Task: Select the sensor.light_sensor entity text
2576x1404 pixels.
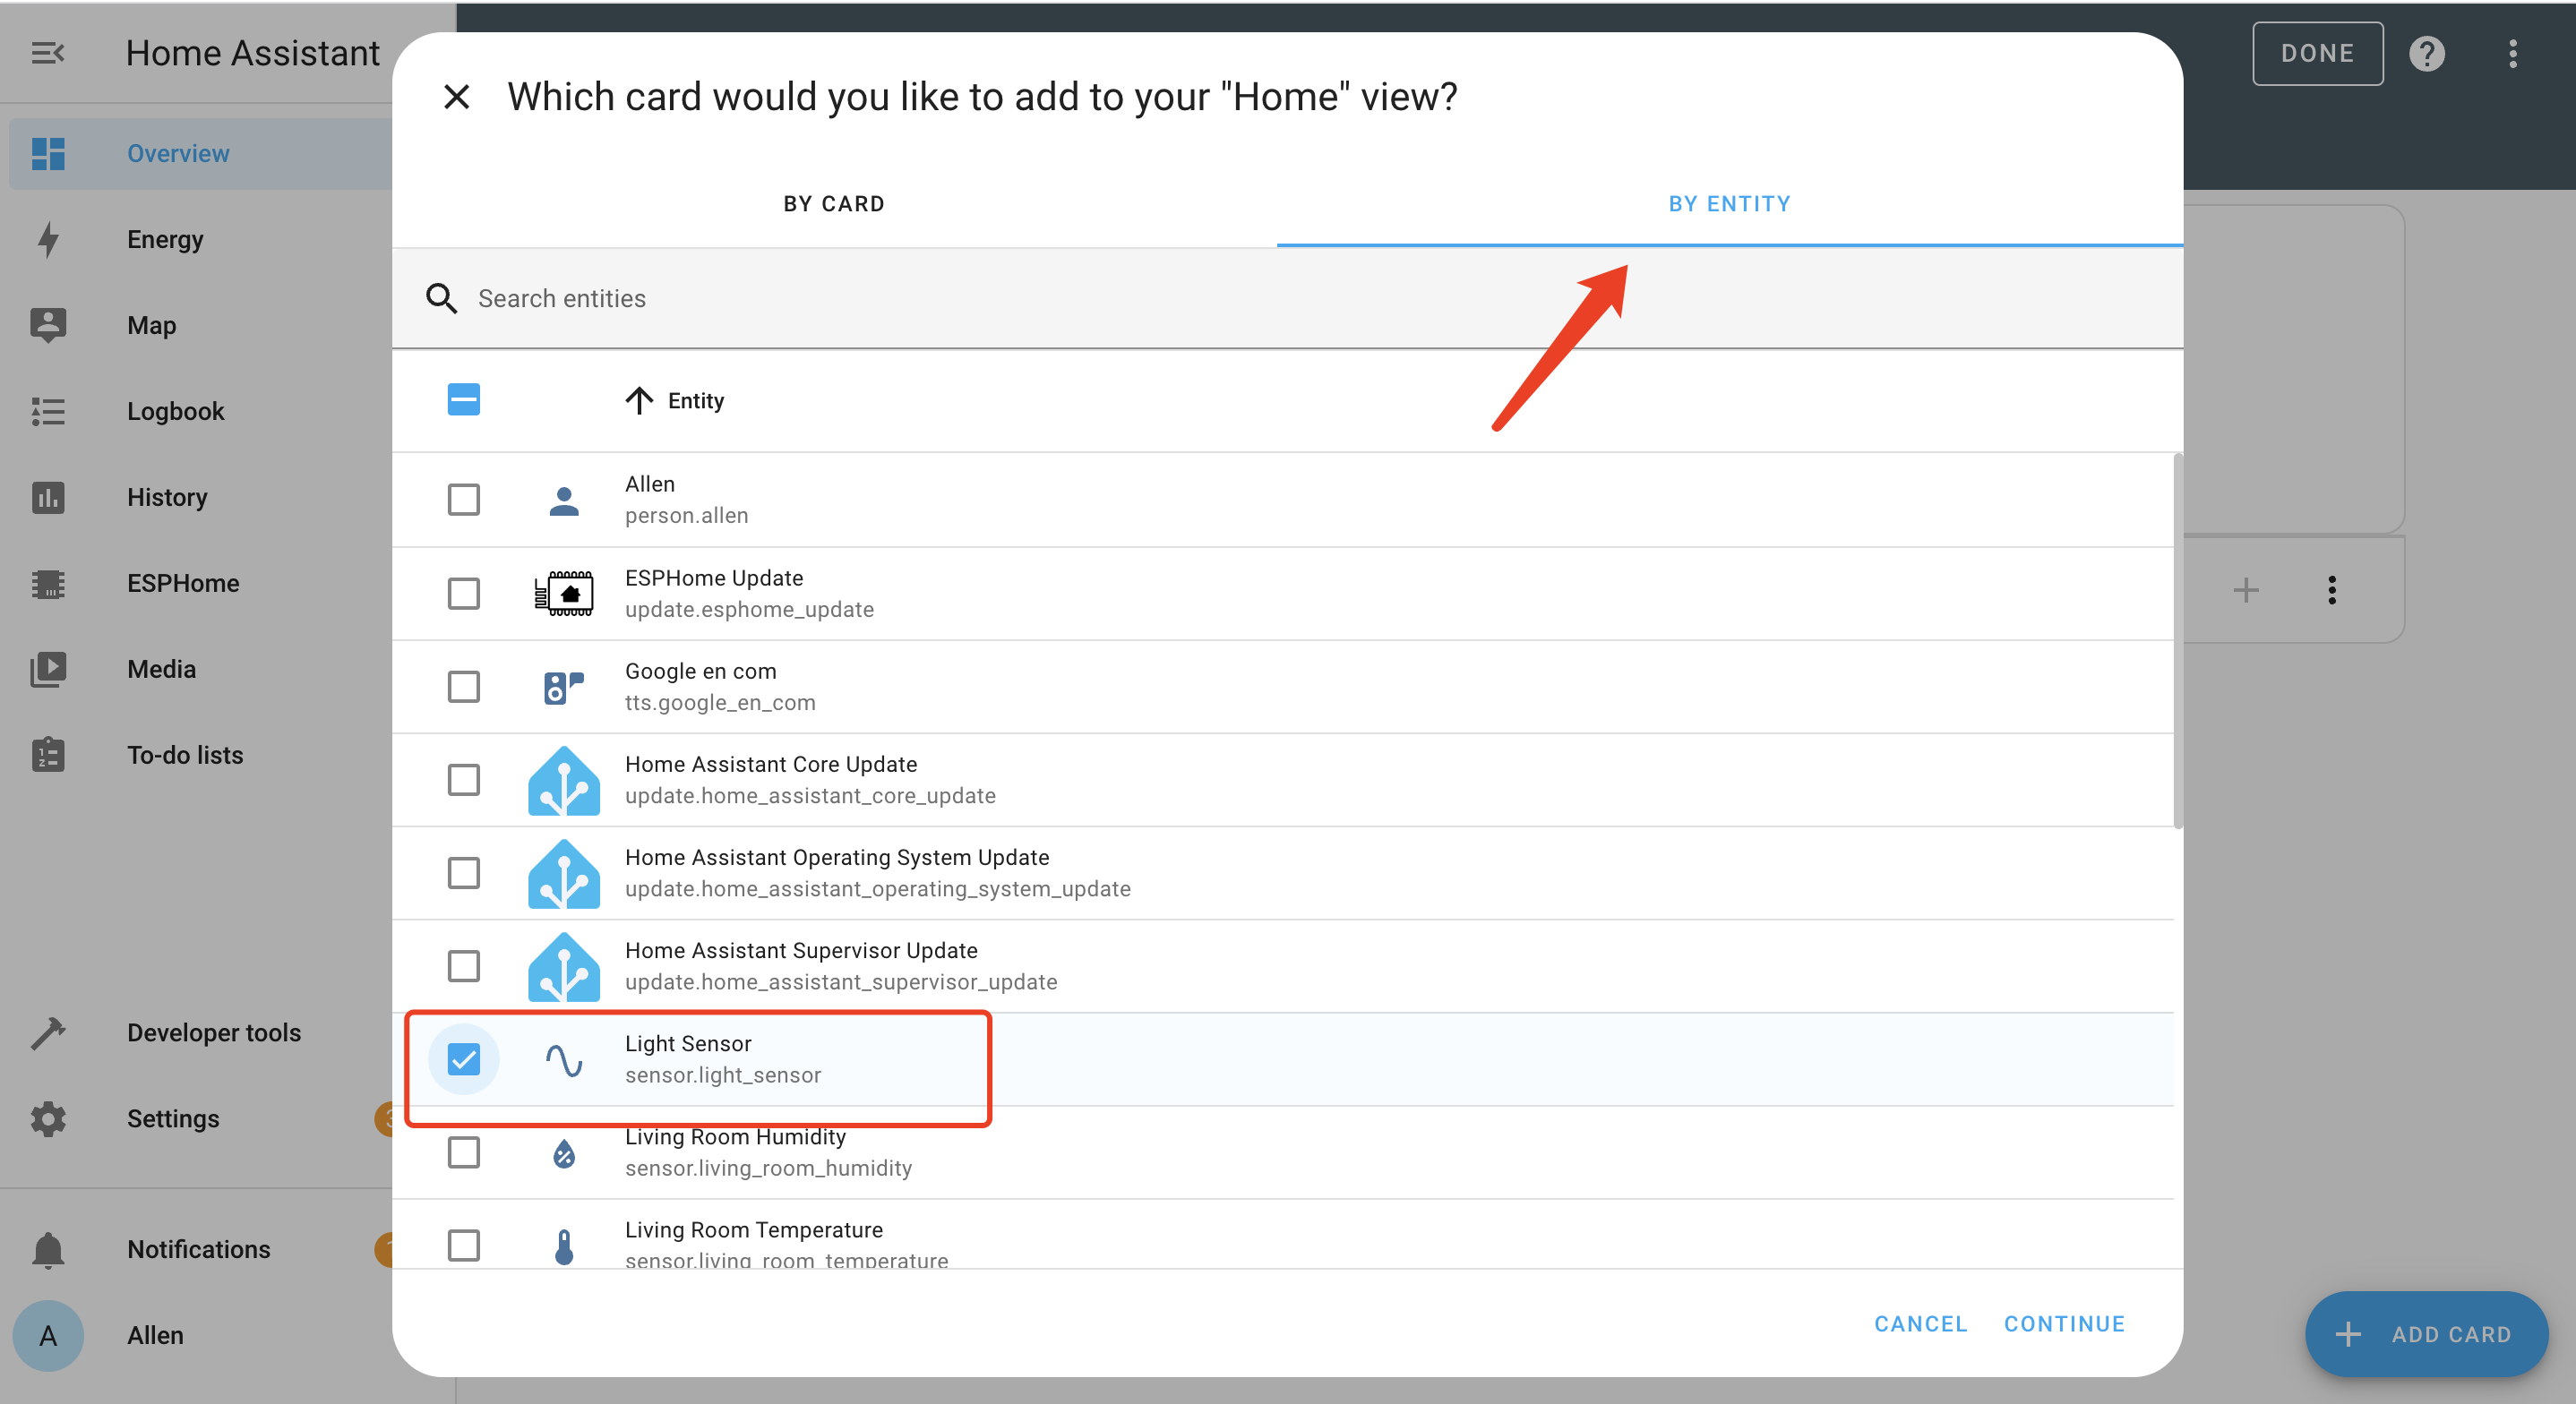Action: click(x=723, y=1075)
